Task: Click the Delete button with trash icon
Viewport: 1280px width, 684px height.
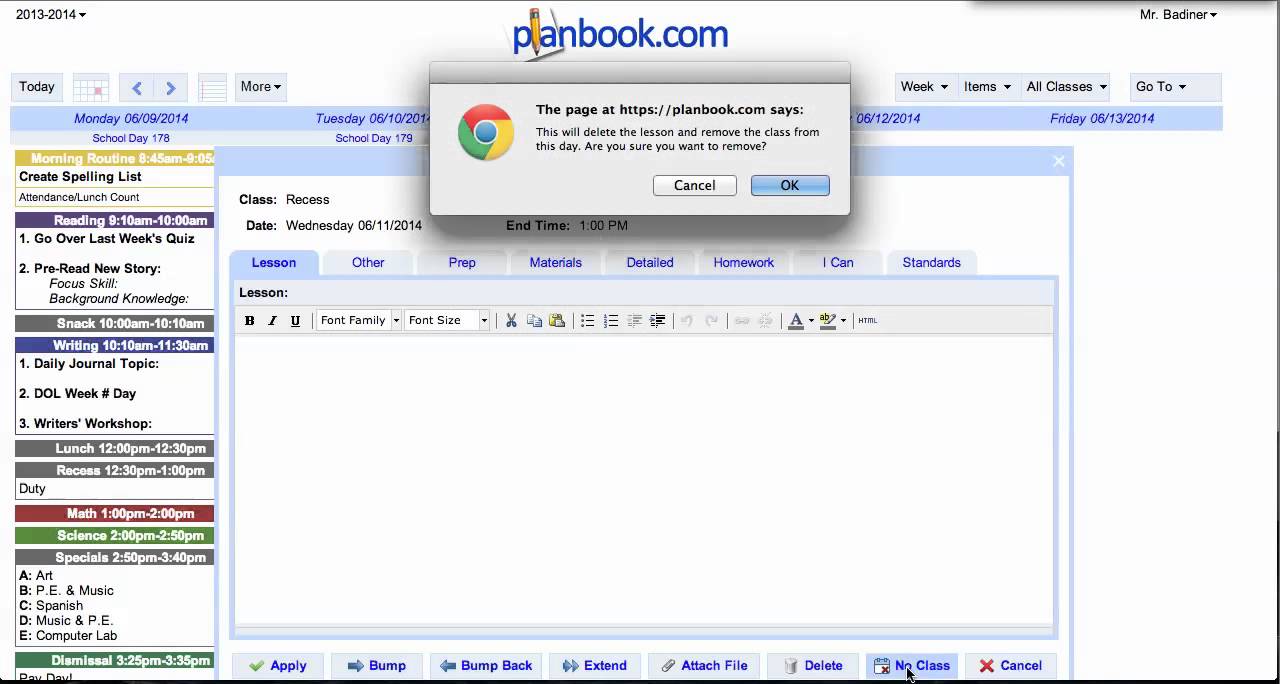Action: (812, 666)
